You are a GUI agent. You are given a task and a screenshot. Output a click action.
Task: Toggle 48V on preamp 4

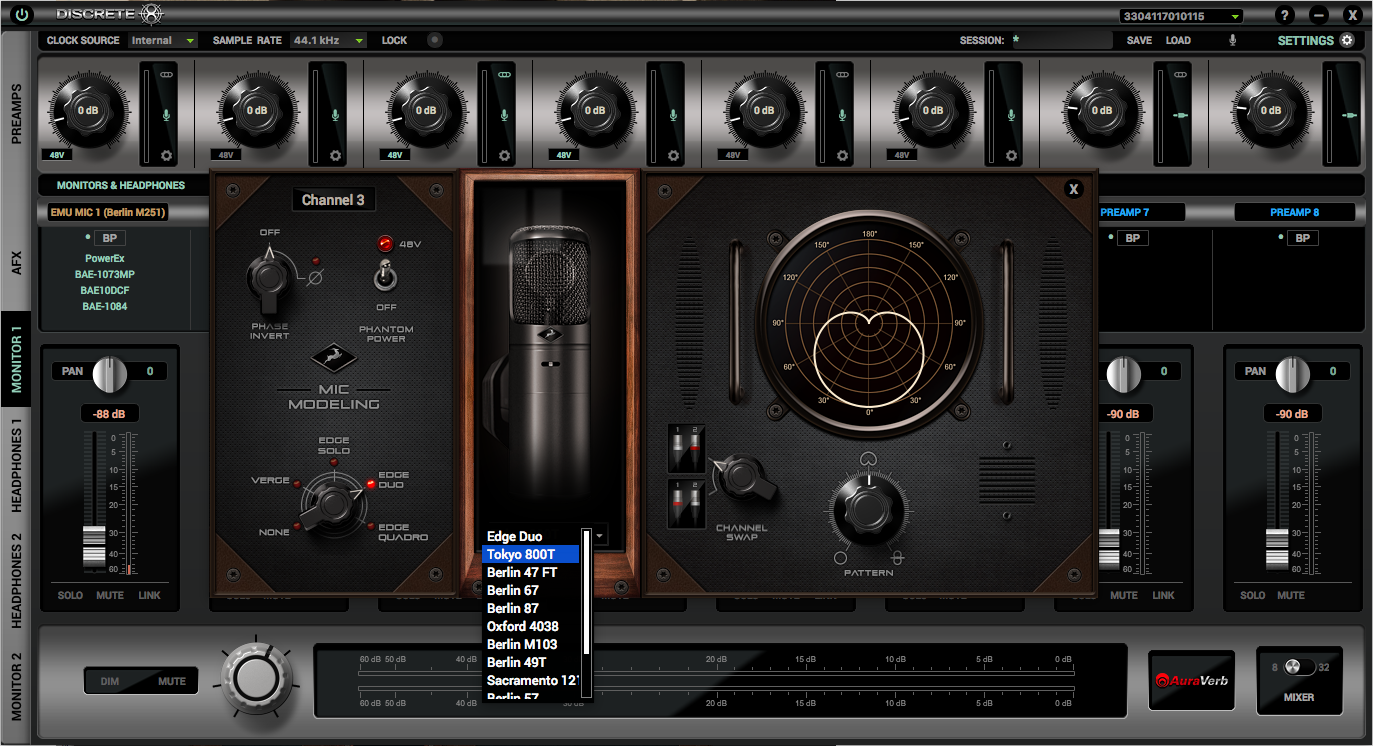click(x=563, y=155)
